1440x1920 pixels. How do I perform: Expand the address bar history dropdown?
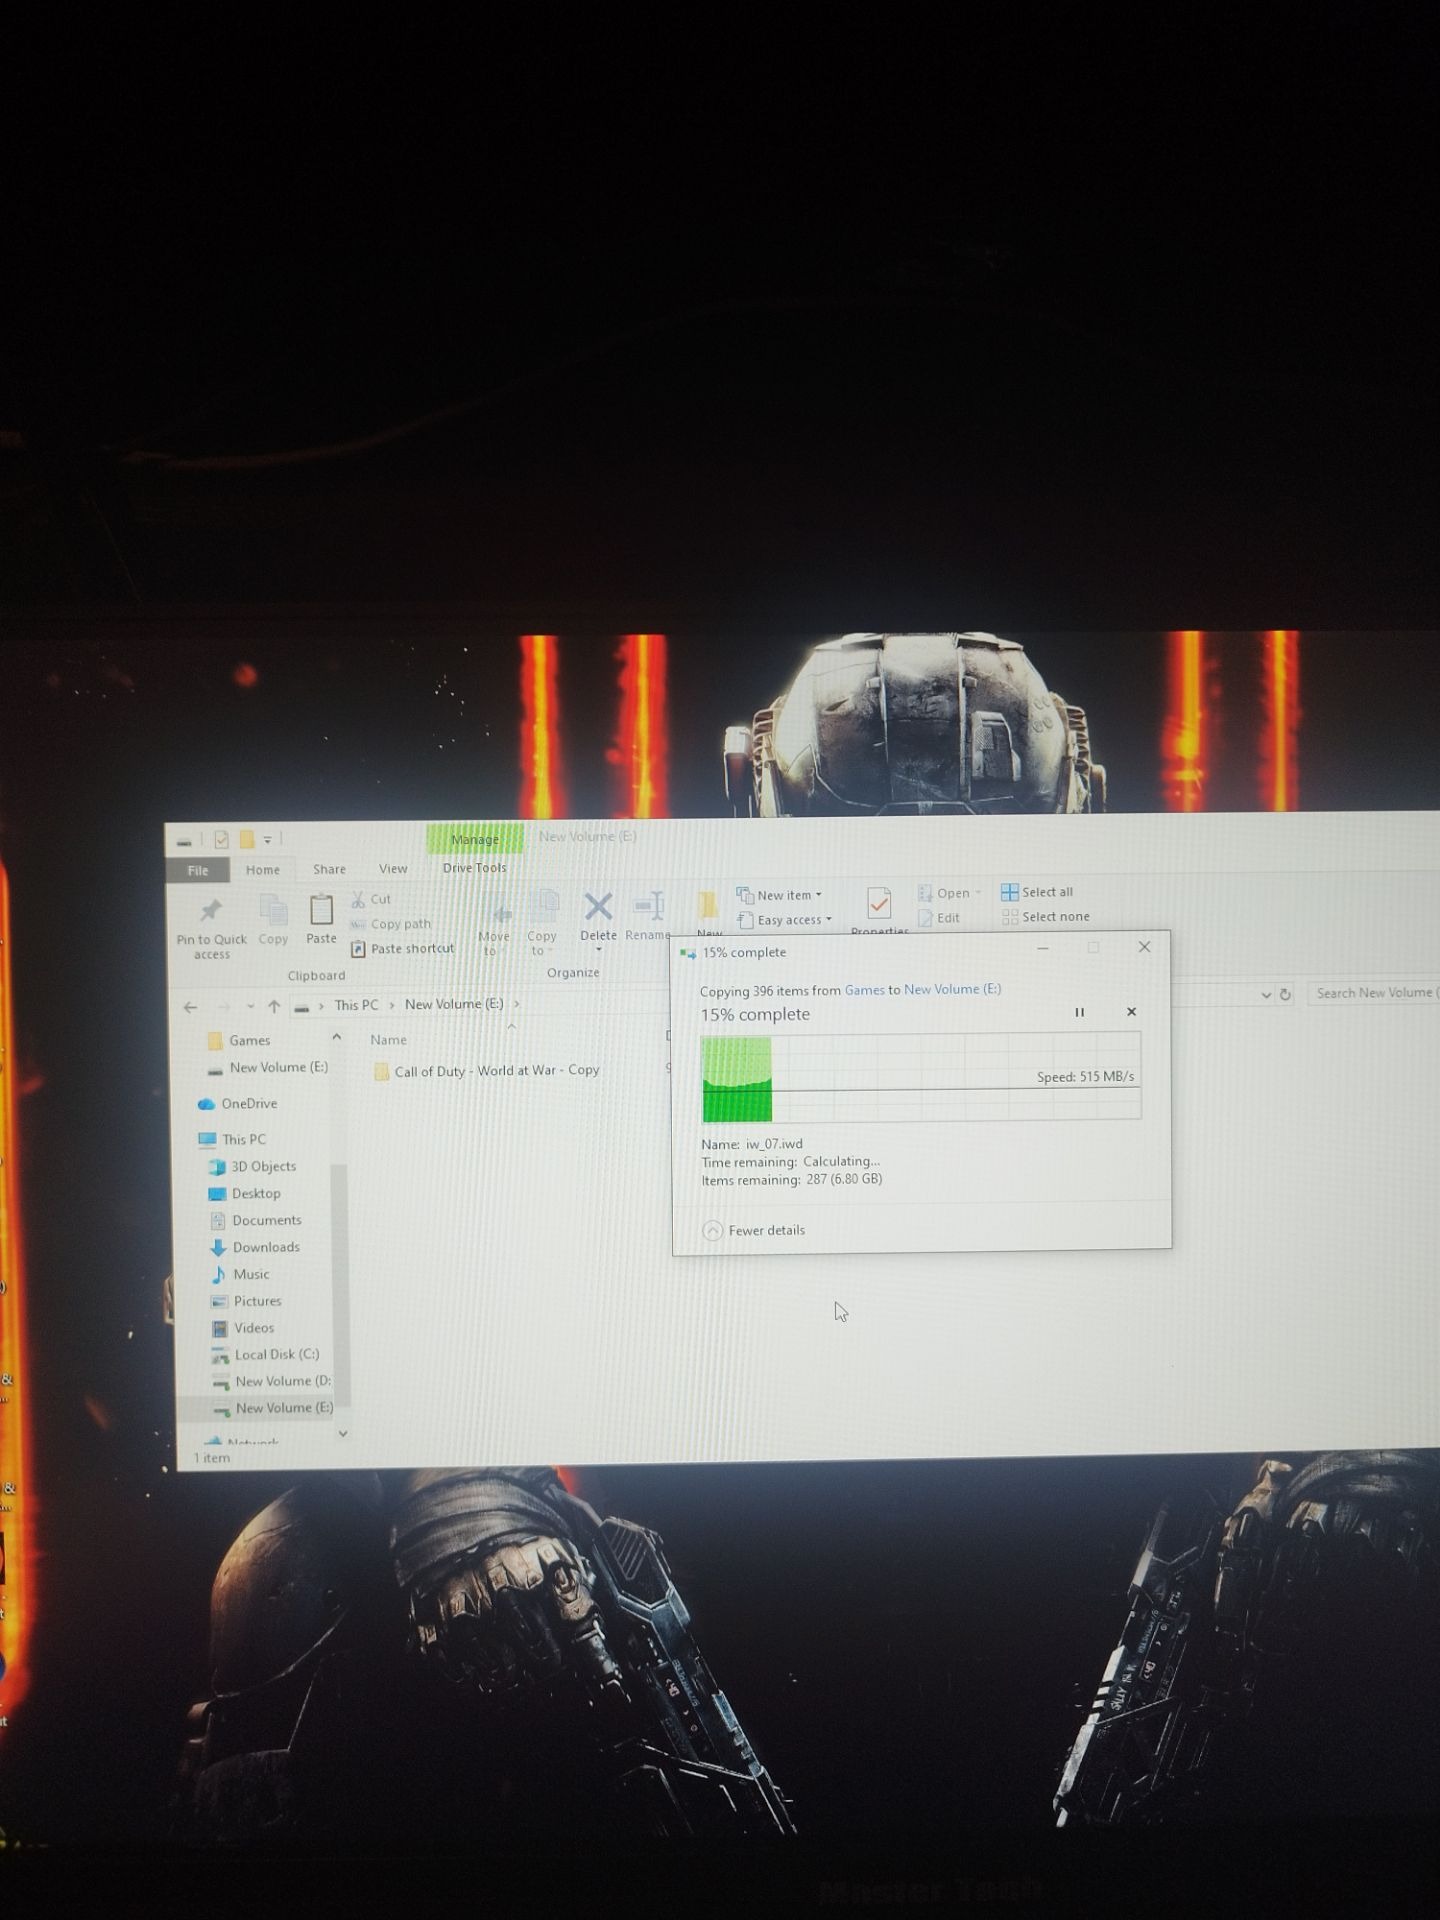point(1266,995)
